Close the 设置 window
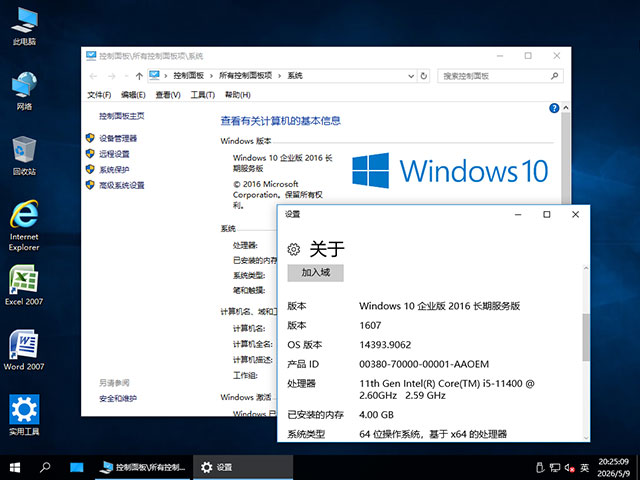The image size is (640, 480). [575, 214]
